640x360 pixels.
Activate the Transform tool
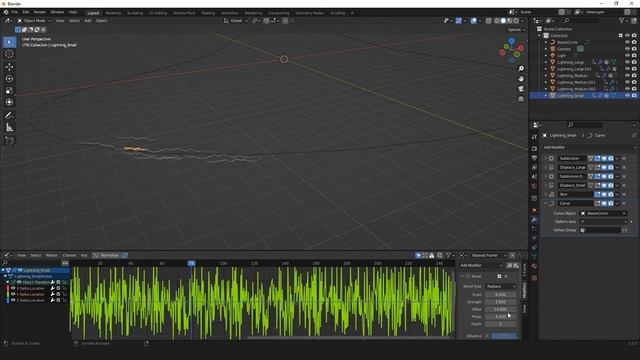[x=9, y=102]
